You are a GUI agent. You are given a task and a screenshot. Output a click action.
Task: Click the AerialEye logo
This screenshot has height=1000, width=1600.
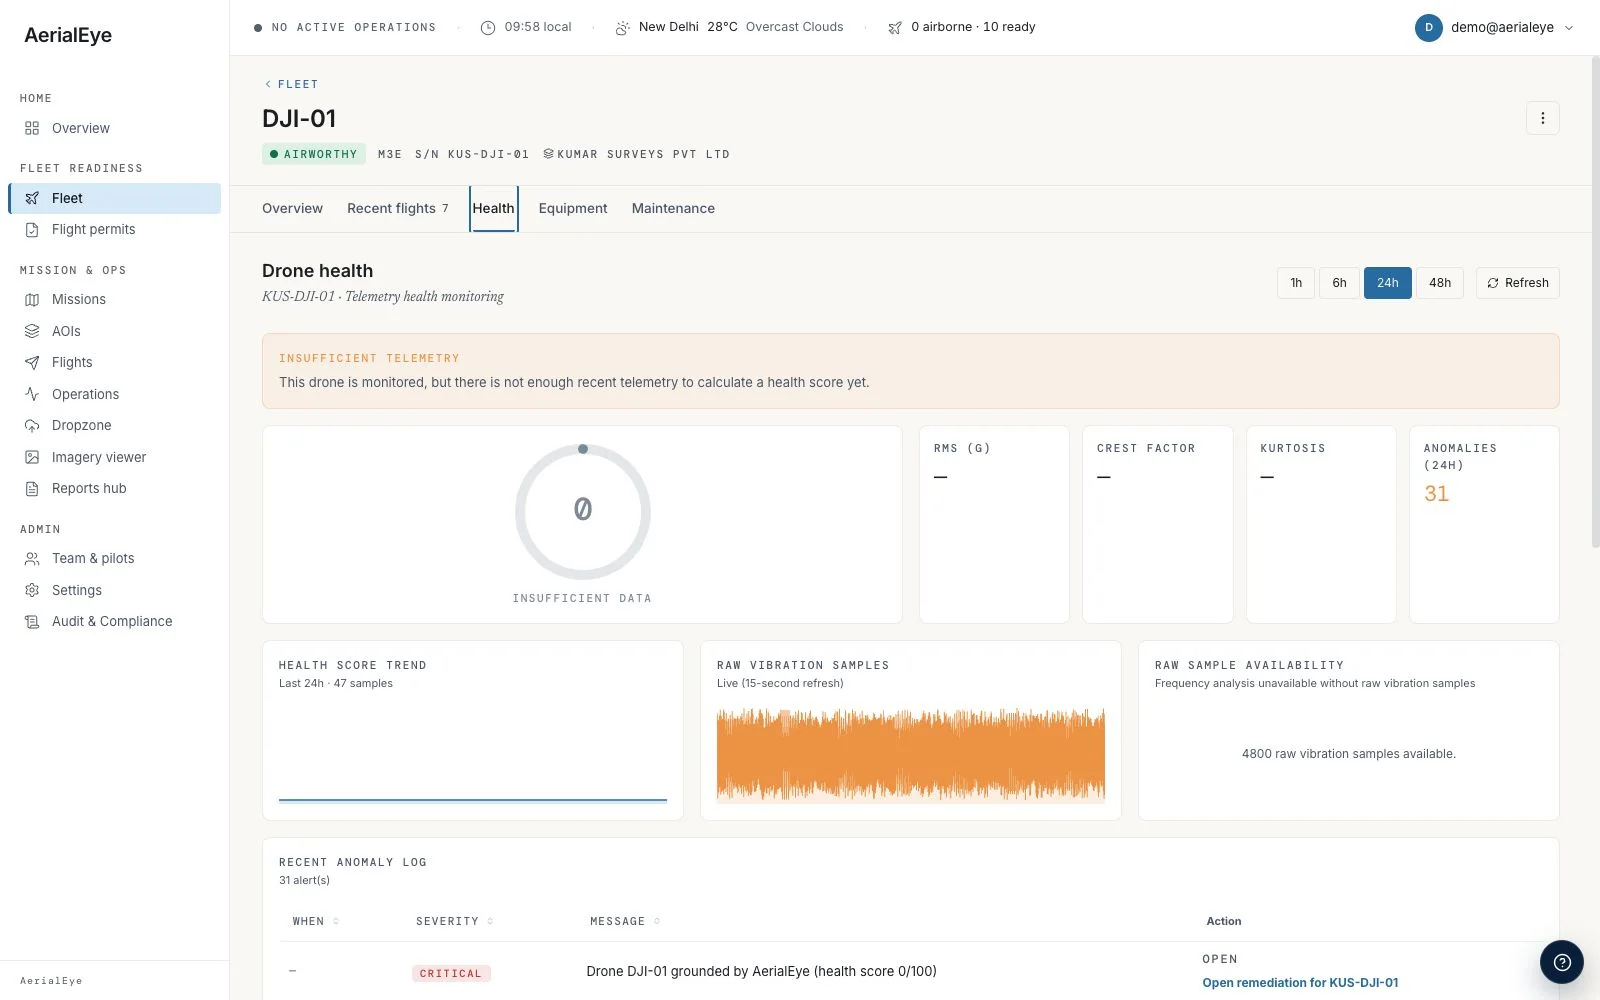point(68,35)
